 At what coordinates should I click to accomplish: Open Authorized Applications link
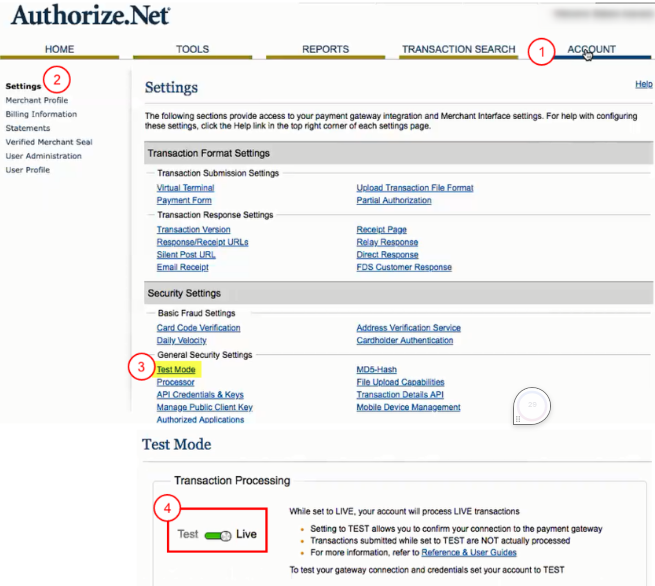coord(200,420)
